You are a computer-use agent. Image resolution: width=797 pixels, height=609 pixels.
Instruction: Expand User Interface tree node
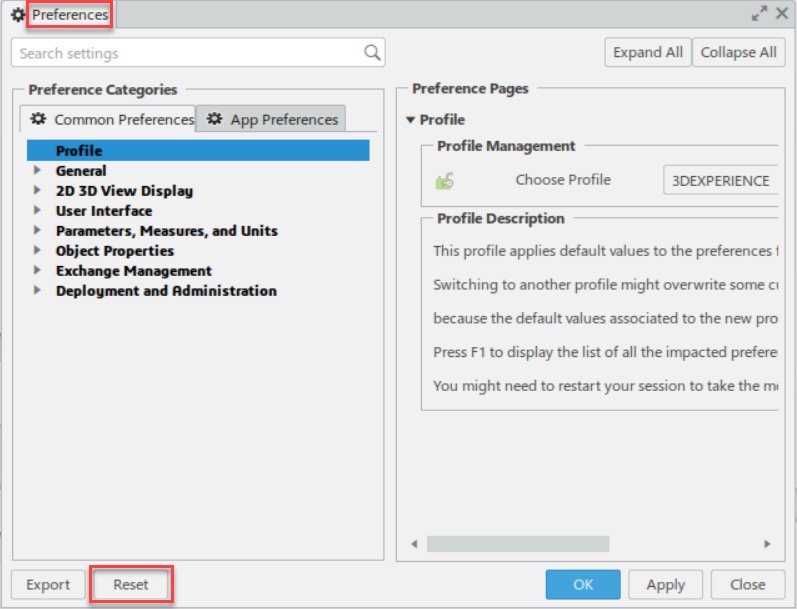38,211
